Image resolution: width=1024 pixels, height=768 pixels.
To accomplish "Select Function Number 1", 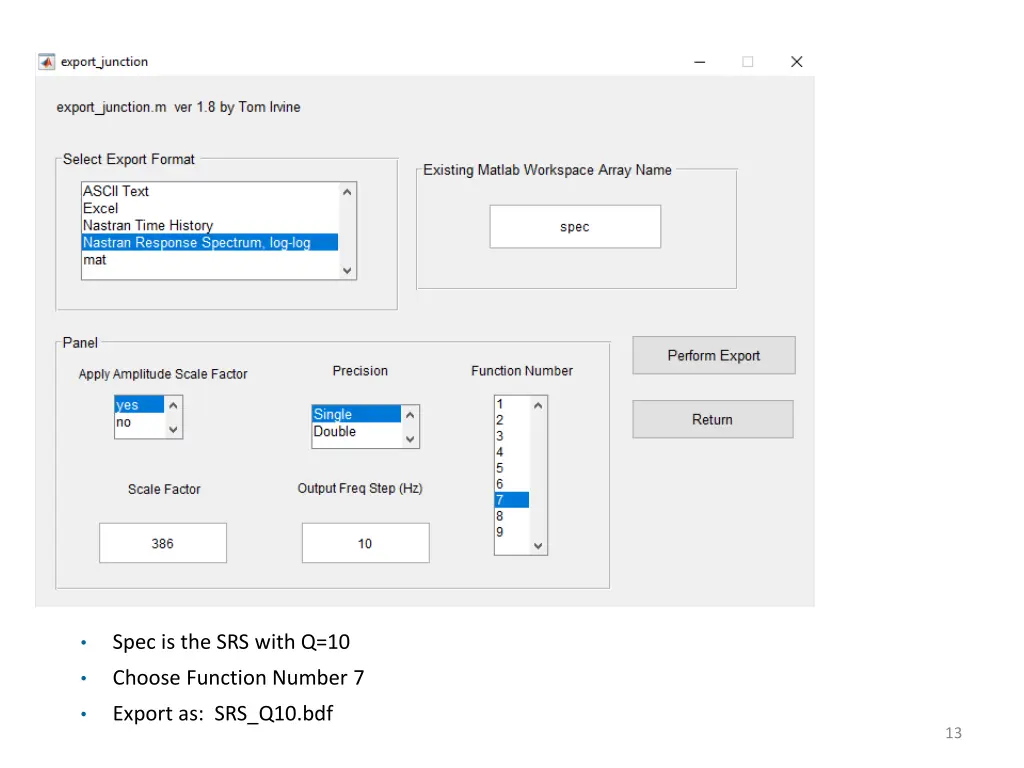I will [x=512, y=404].
